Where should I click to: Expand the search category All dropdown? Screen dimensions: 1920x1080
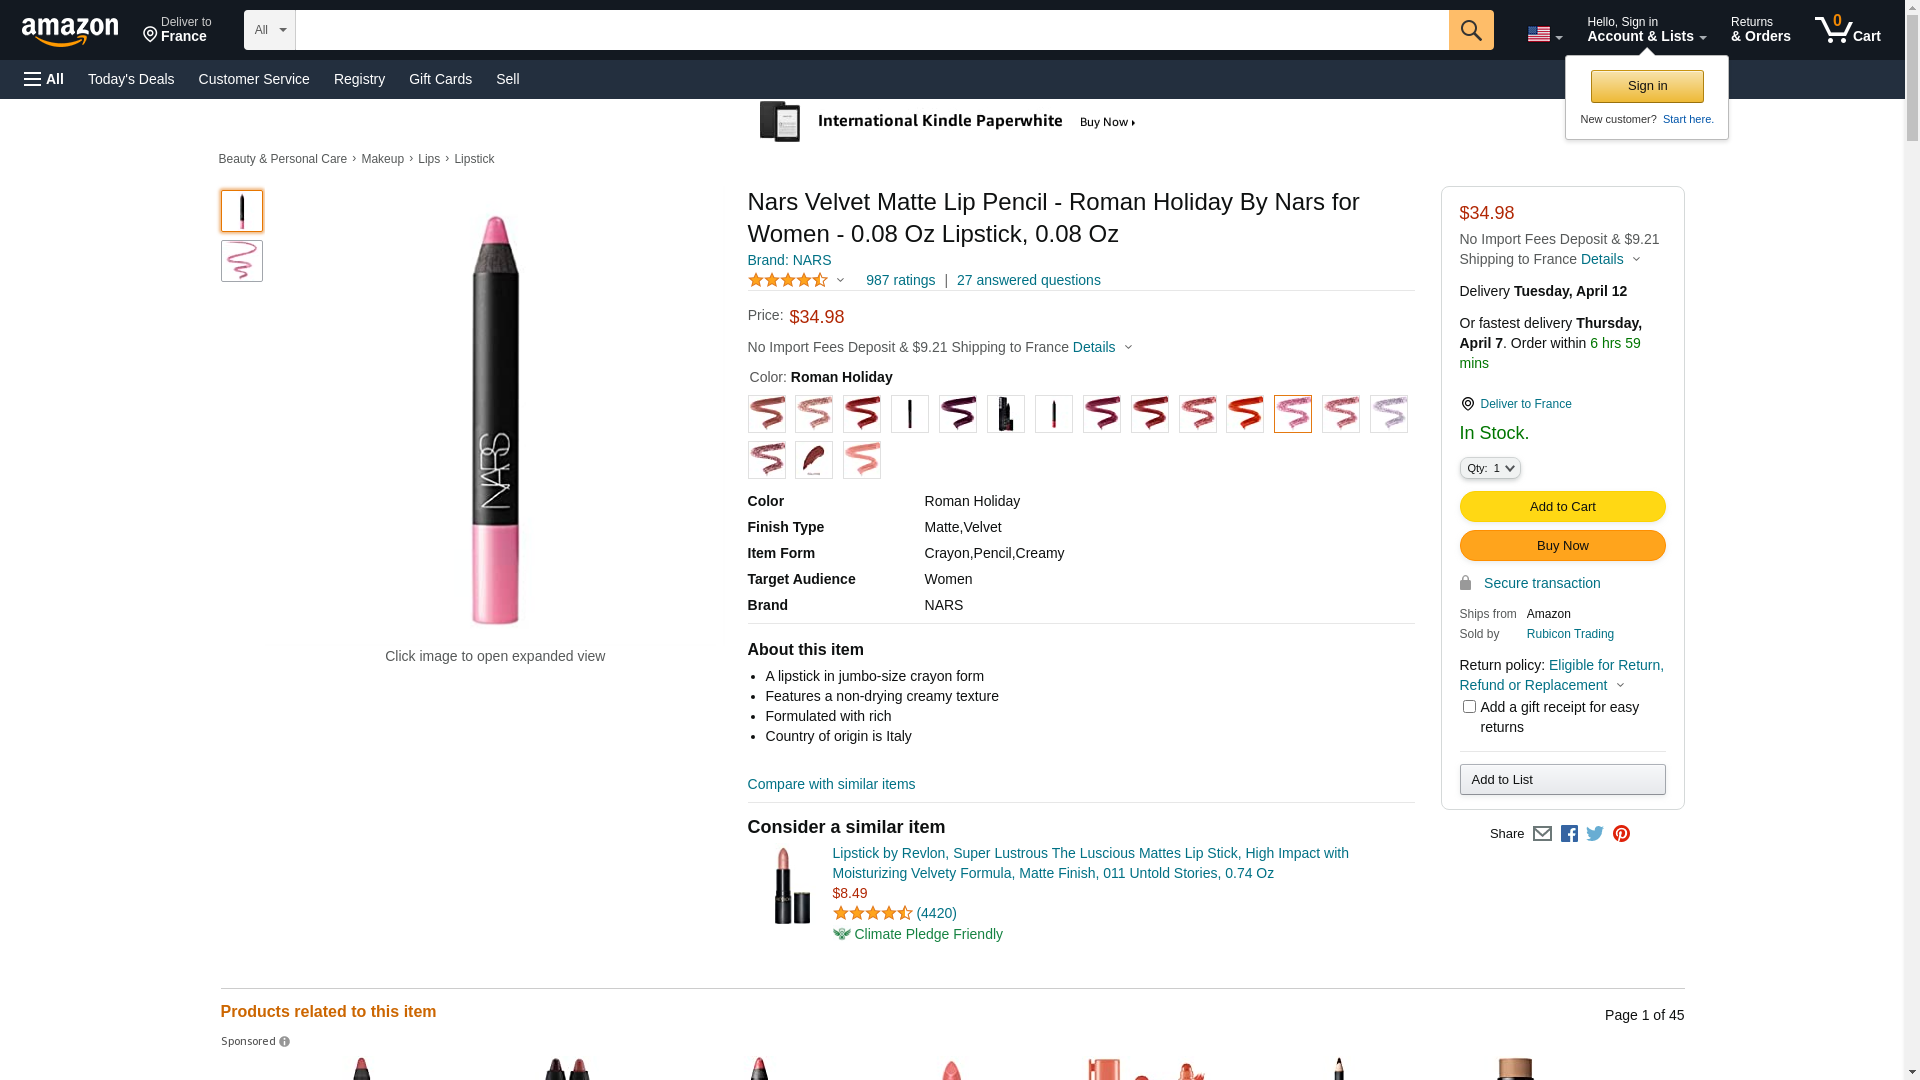click(x=269, y=30)
